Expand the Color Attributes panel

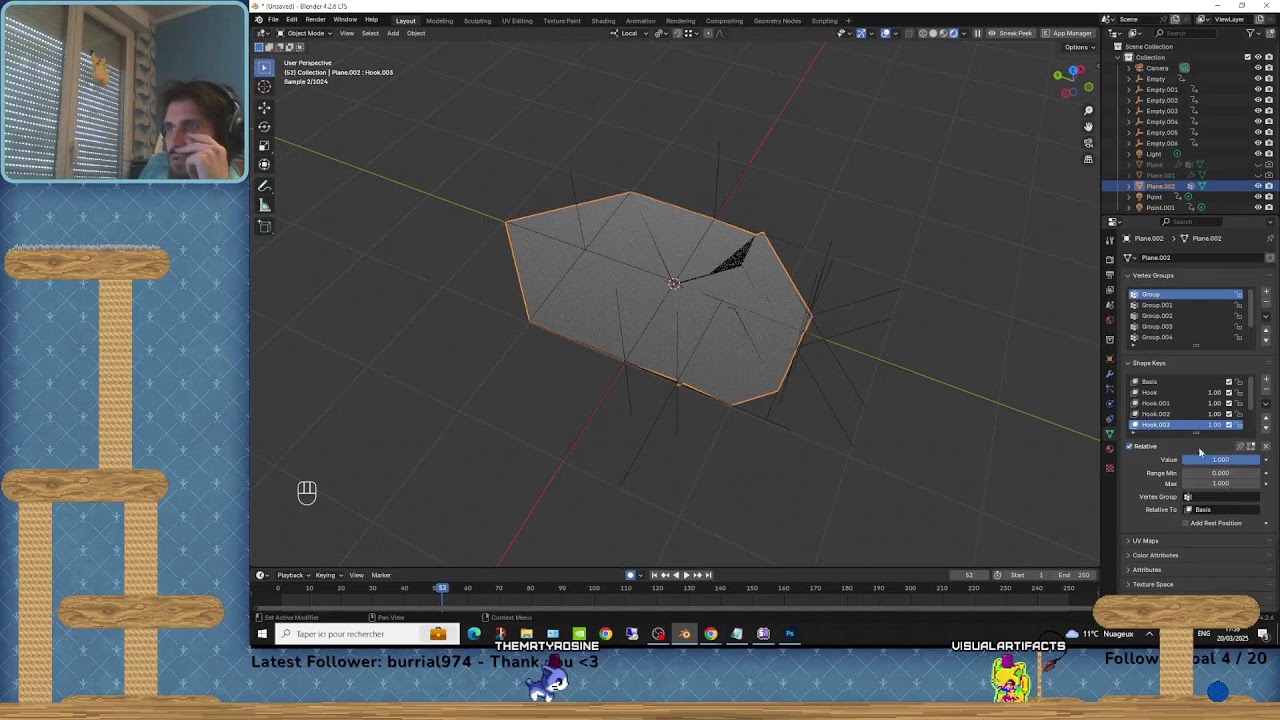coord(1155,555)
